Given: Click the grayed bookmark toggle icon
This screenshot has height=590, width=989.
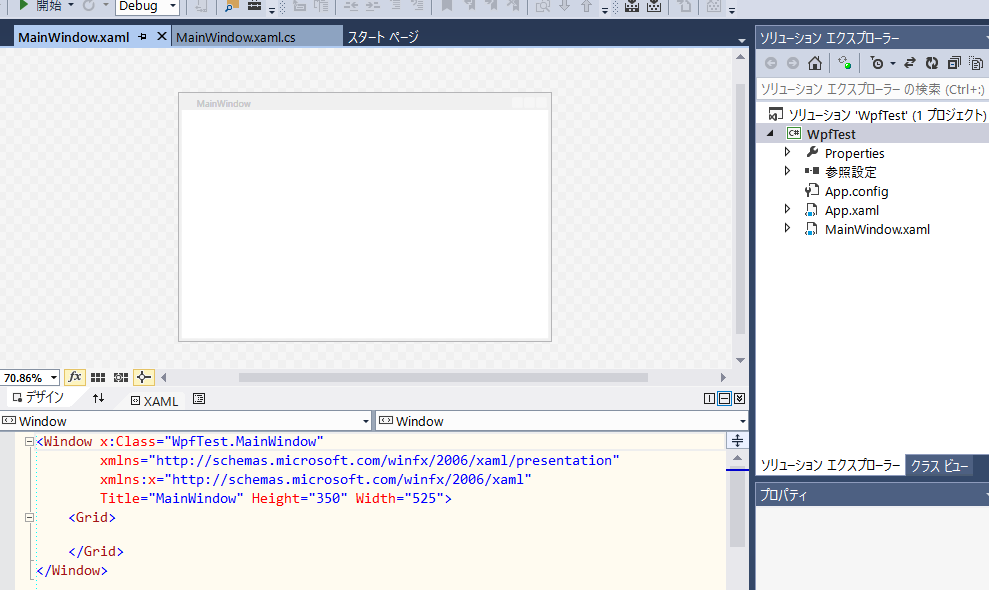Looking at the screenshot, I should pyautogui.click(x=447, y=6).
